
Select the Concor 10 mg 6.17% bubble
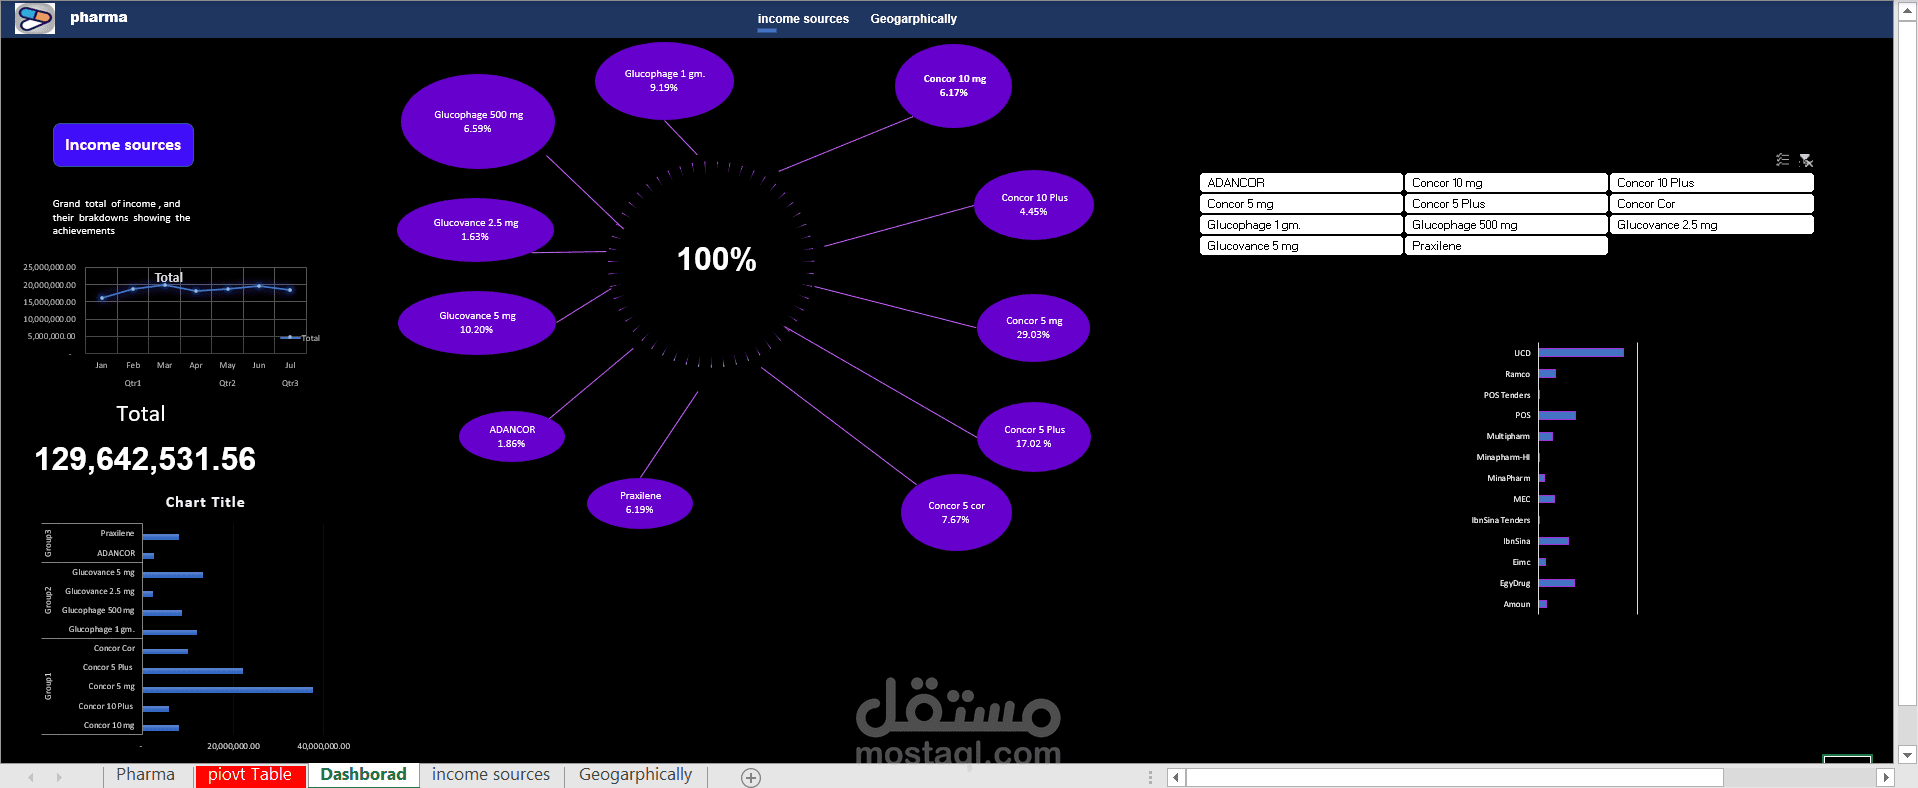(954, 86)
